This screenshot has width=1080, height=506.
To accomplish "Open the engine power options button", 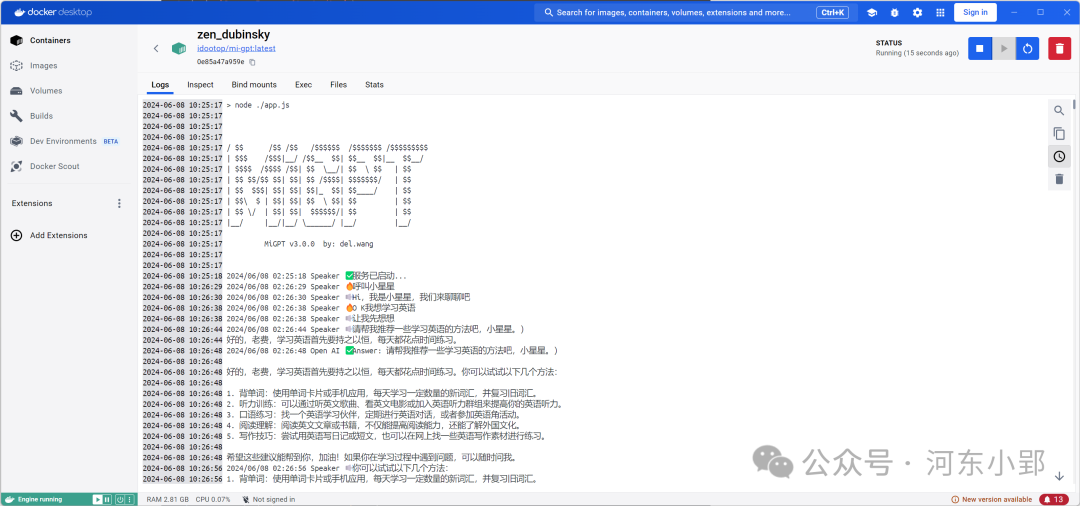I will [120, 499].
